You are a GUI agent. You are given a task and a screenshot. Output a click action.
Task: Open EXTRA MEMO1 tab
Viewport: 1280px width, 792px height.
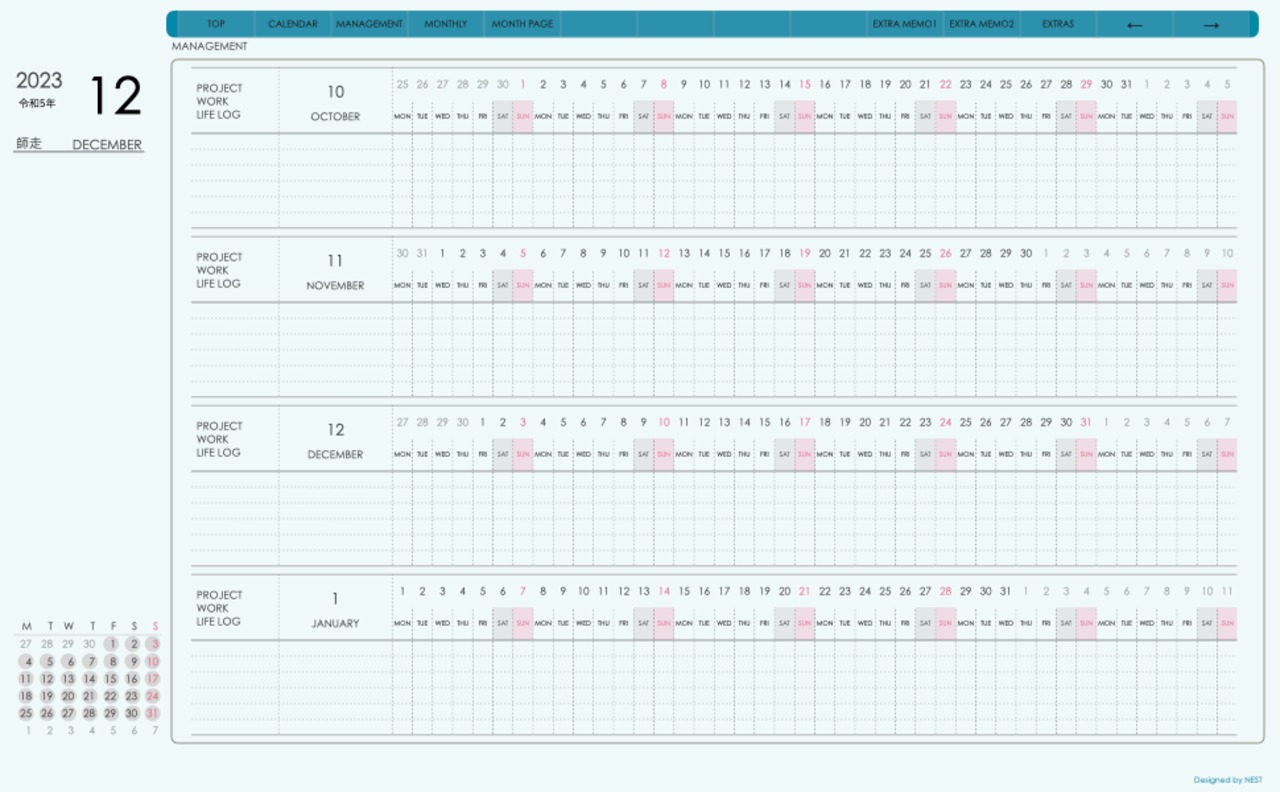(905, 24)
